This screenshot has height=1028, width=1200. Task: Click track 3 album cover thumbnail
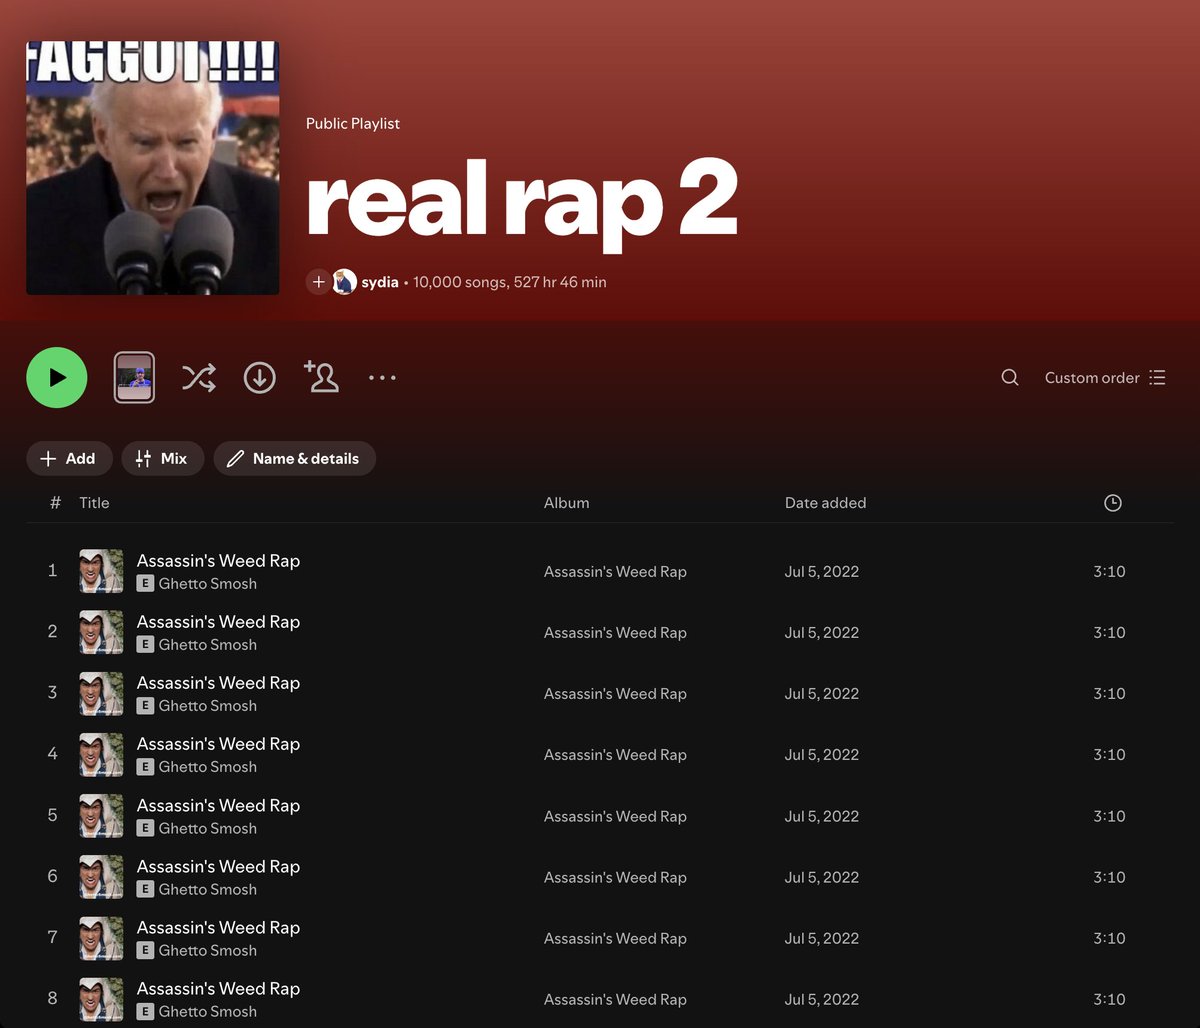[101, 693]
